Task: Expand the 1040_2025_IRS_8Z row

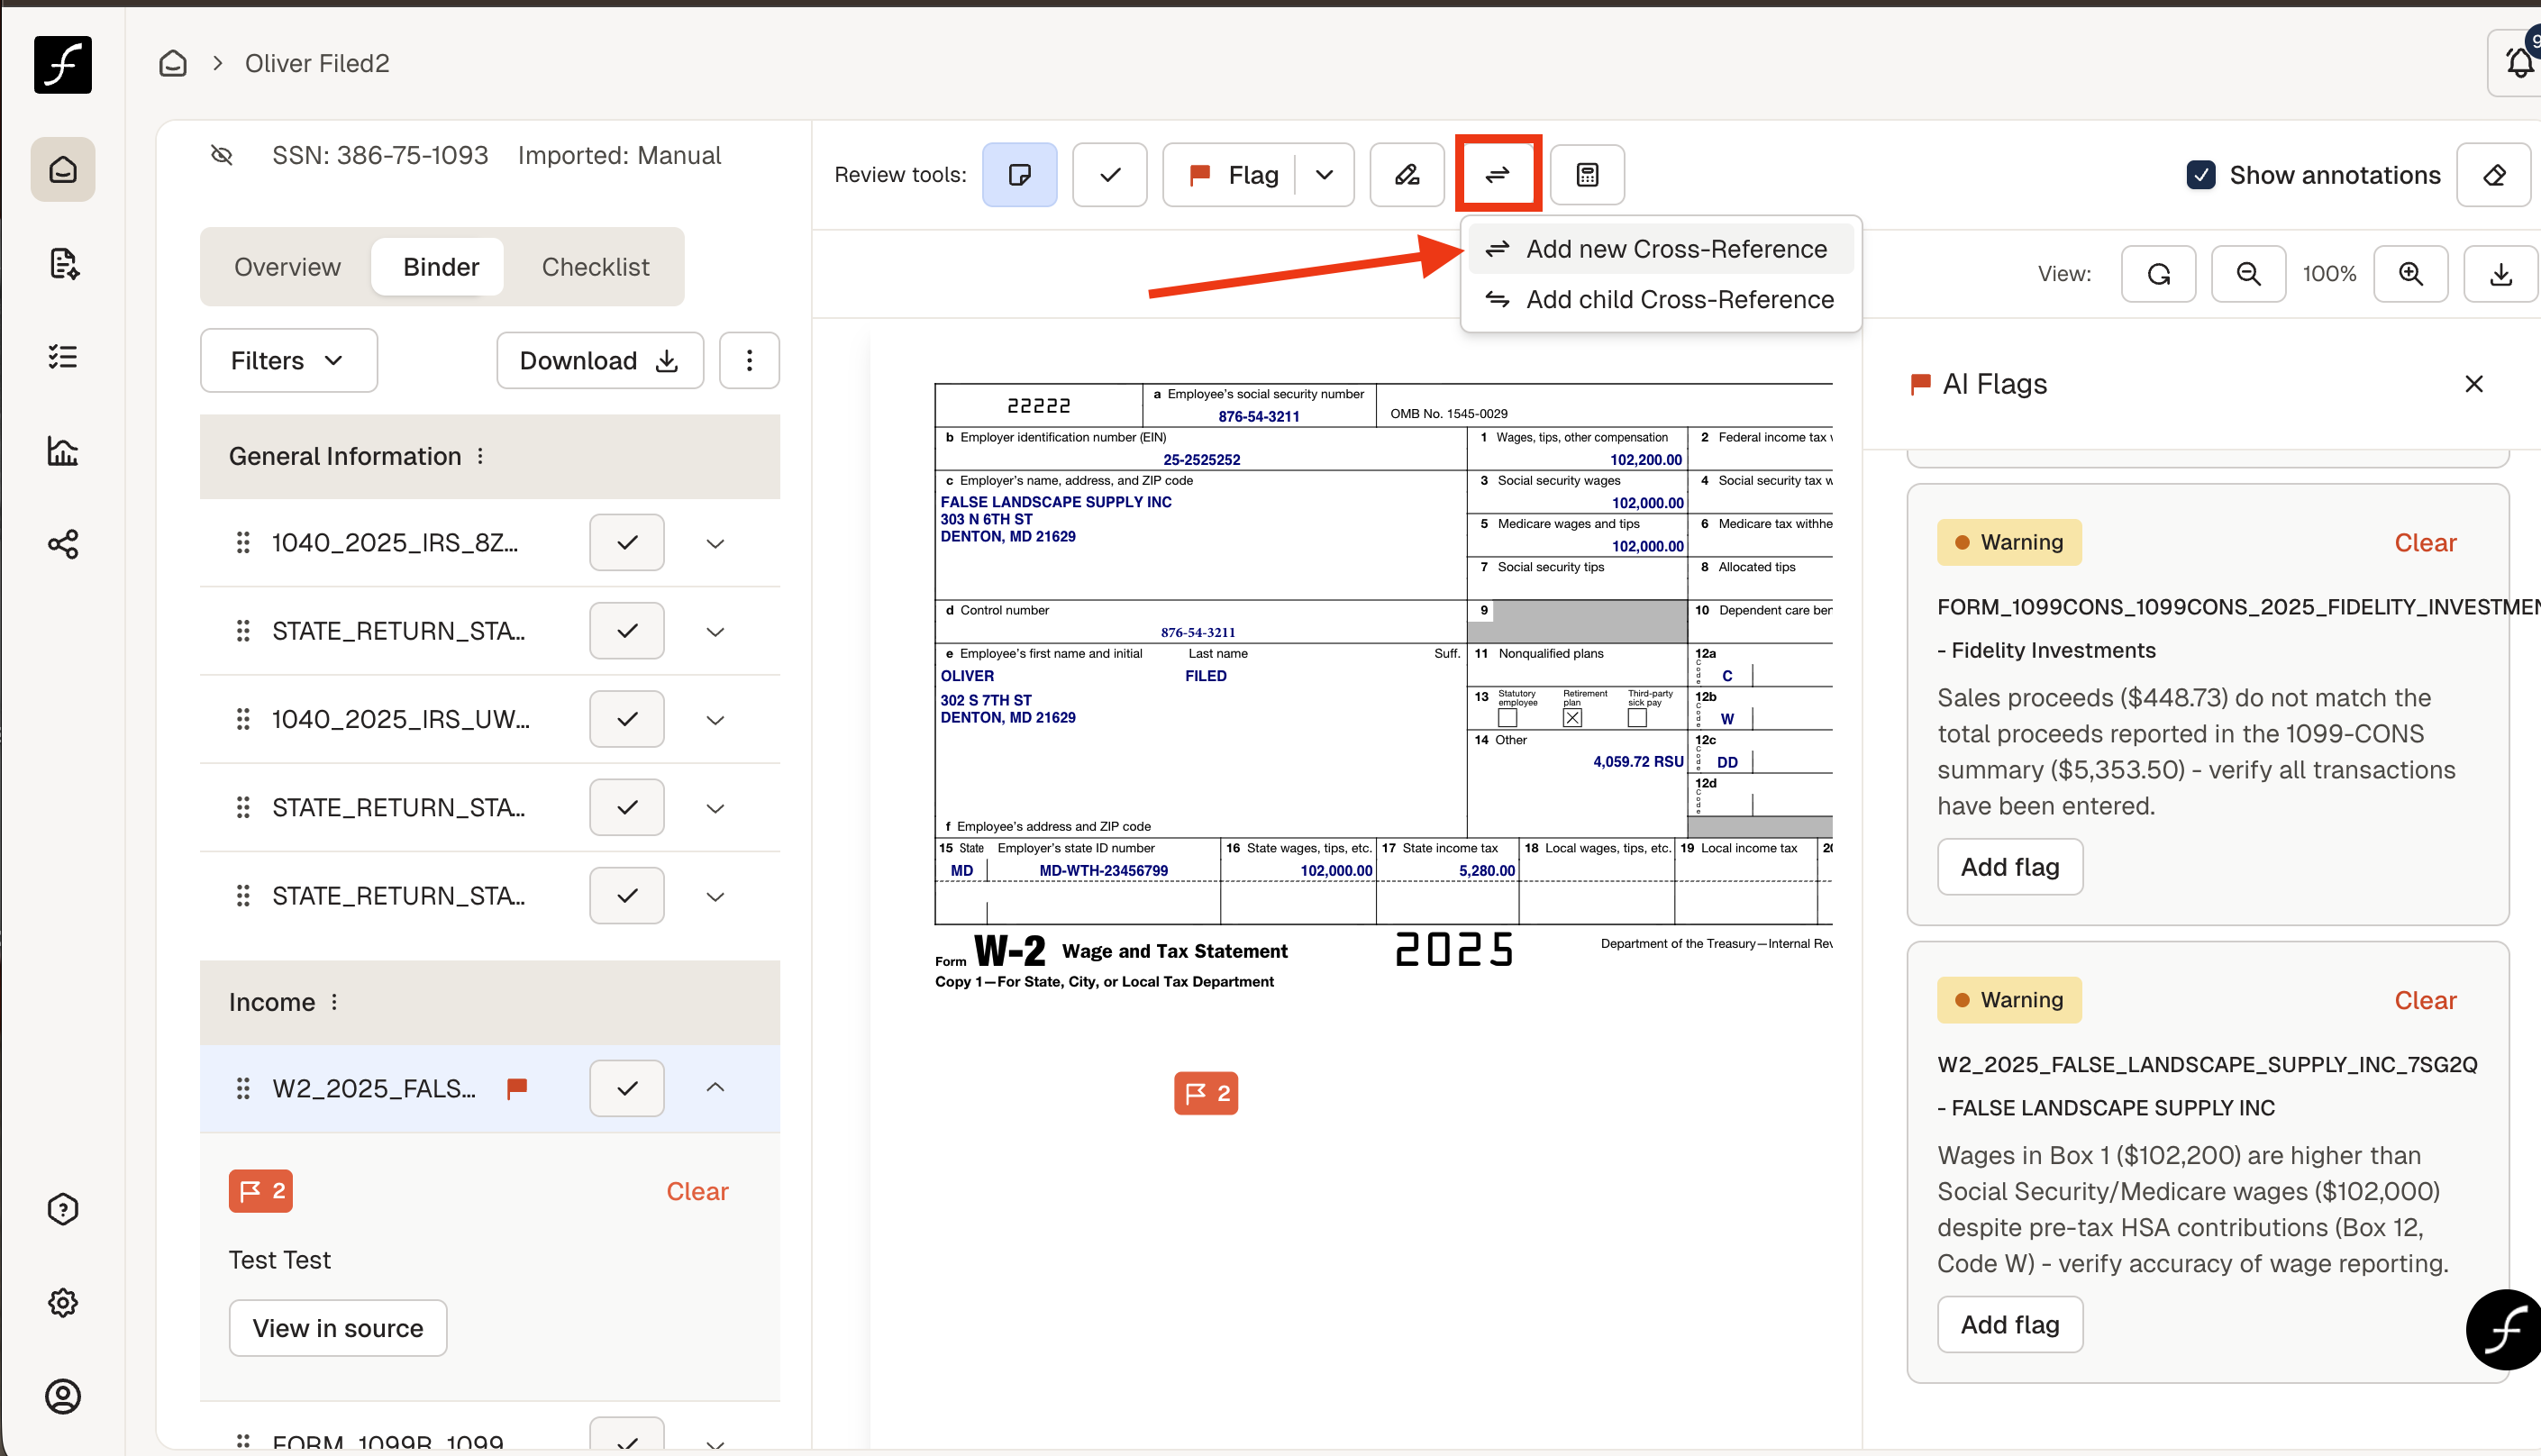Action: click(x=715, y=543)
